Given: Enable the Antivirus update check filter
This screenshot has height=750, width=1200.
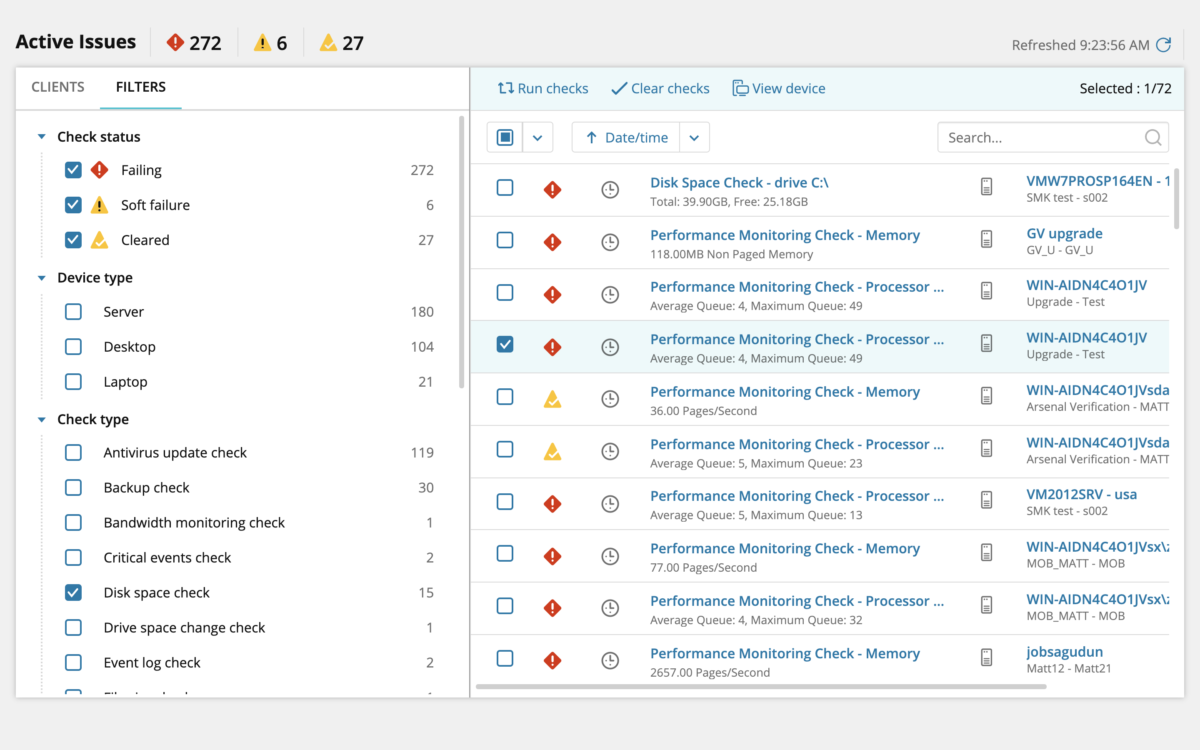Looking at the screenshot, I should [73, 453].
